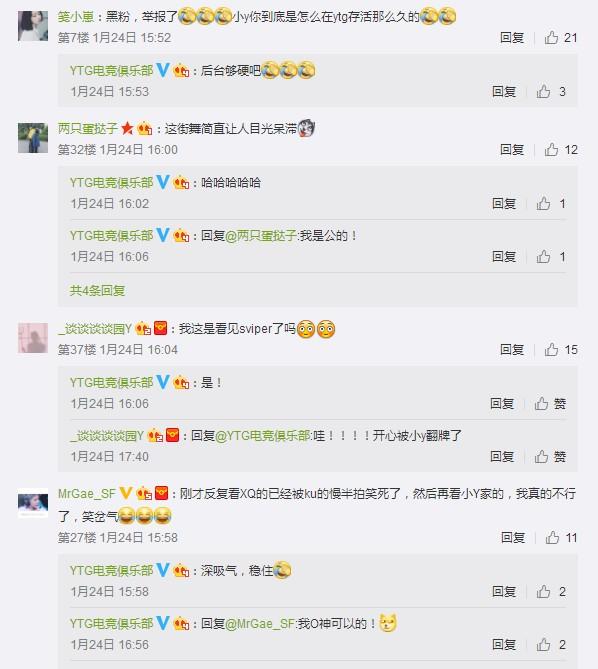Click the @YTG电竞俱乐部 mention in 17:40 reply
Image resolution: width=598 pixels, height=669 pixels.
click(263, 436)
